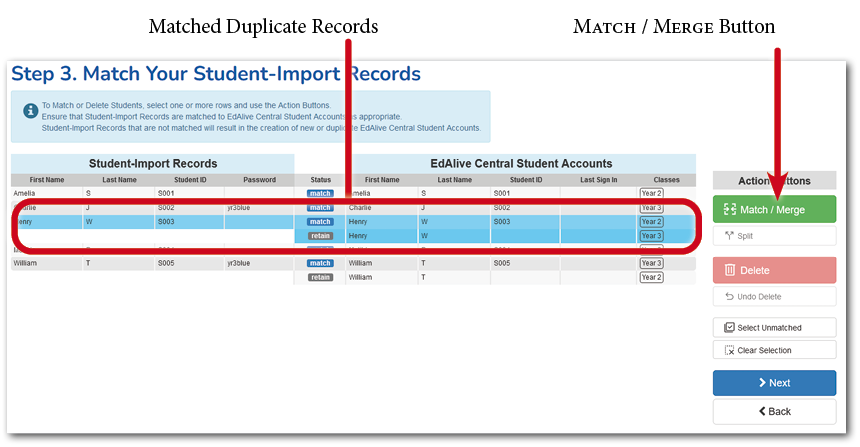This screenshot has height=447, width=860.
Task: Select William in the retain row
Action: tap(360, 278)
